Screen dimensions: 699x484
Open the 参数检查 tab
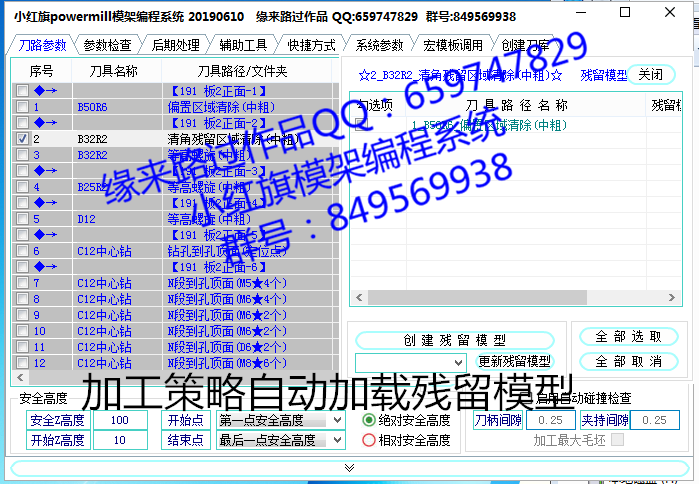click(x=107, y=45)
